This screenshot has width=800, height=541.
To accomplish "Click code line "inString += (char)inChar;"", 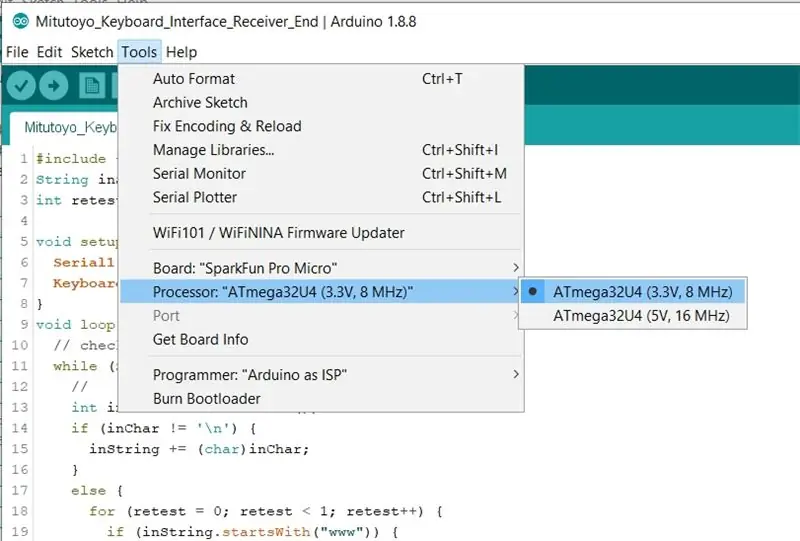I will pyautogui.click(x=199, y=449).
